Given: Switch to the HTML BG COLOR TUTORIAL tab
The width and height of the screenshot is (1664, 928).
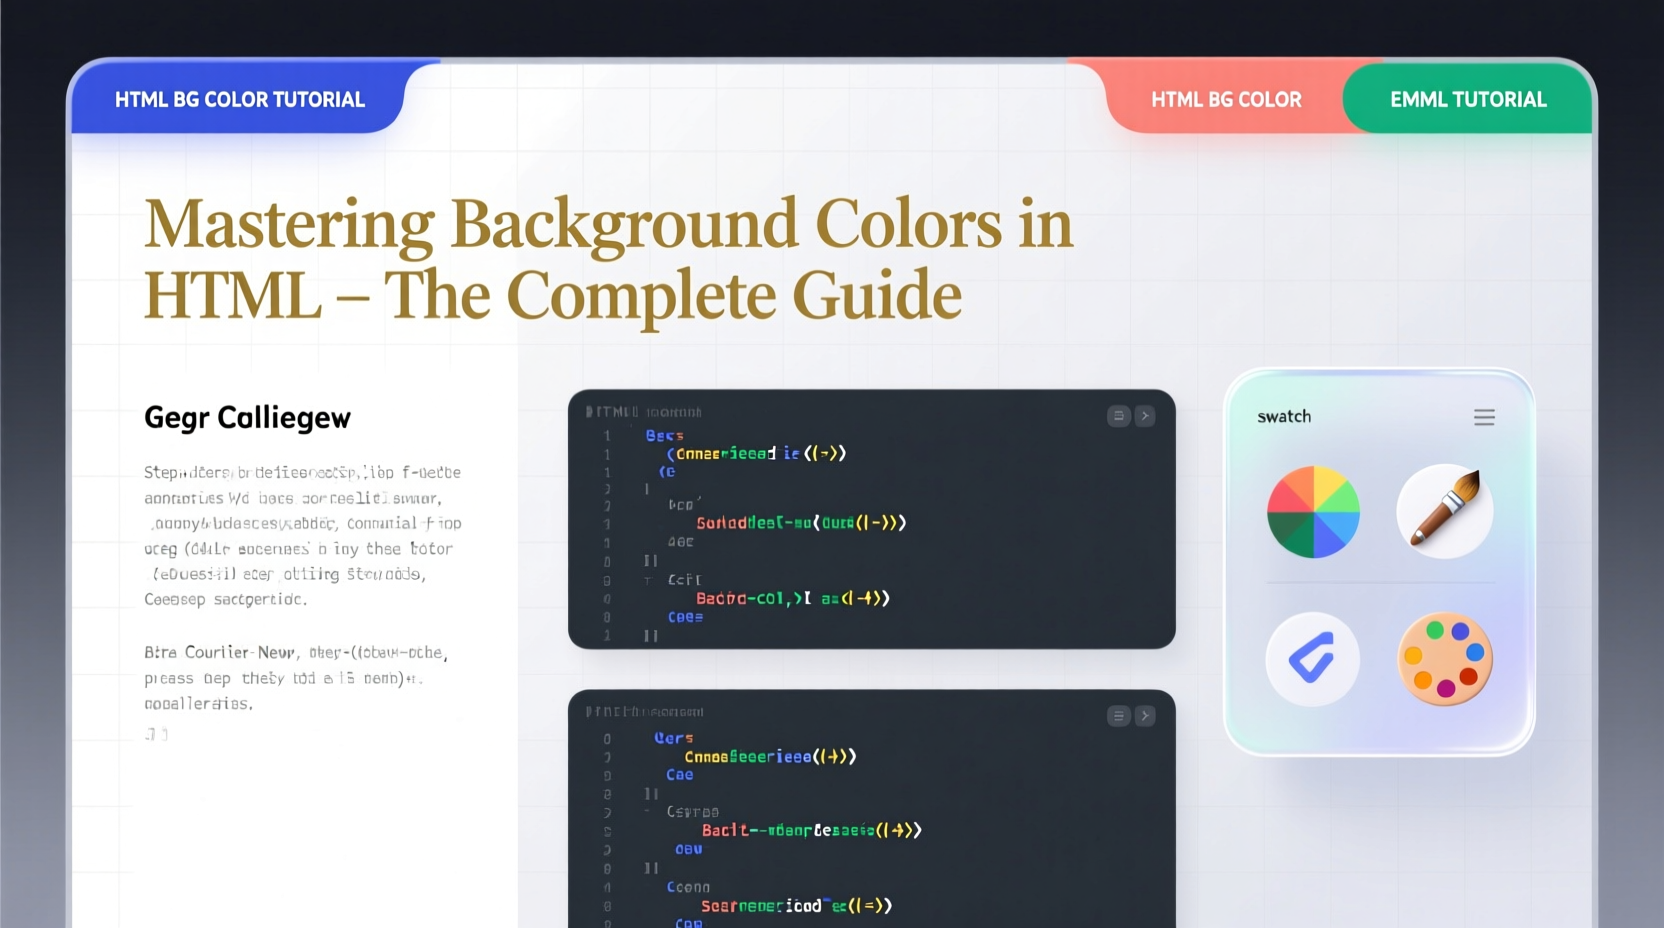Looking at the screenshot, I should click(x=239, y=99).
